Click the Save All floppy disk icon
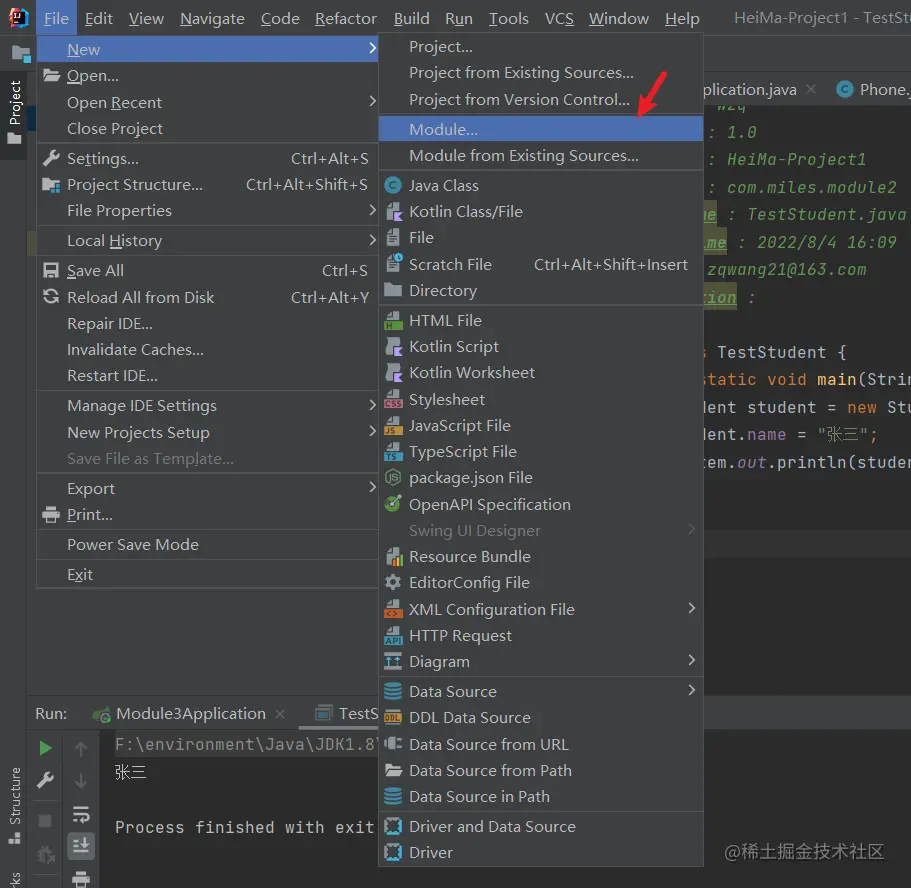911x888 pixels. [51, 270]
